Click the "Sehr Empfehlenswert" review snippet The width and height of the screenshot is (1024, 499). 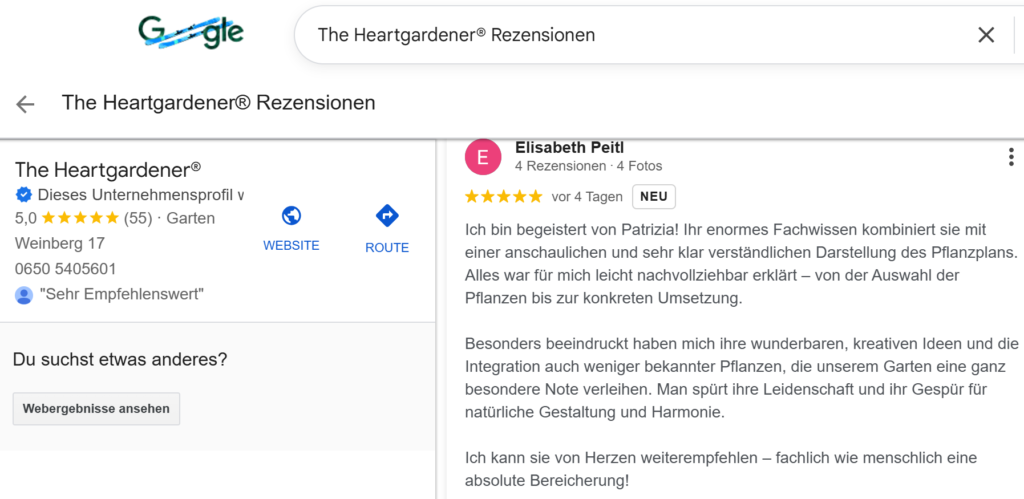tap(122, 295)
